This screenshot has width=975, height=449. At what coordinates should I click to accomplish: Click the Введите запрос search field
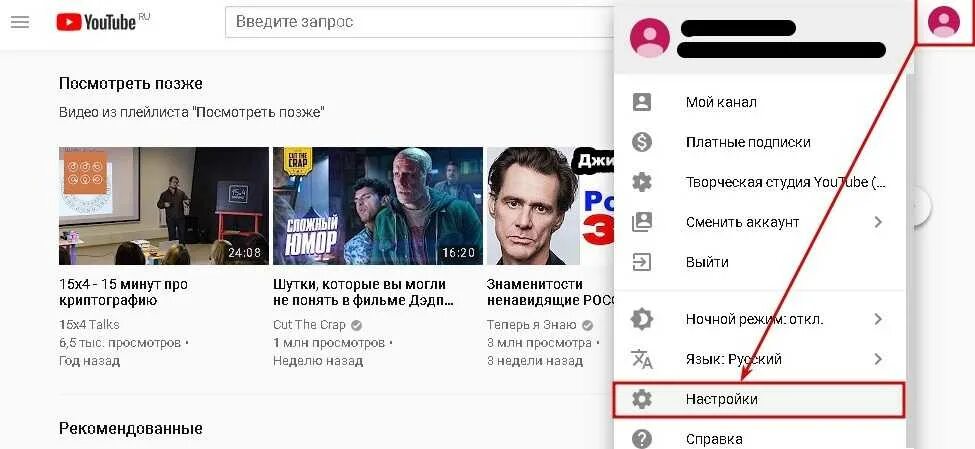(417, 22)
